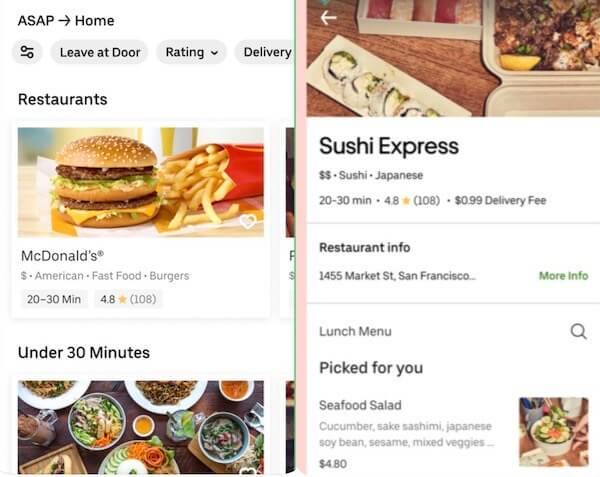Tap the back arrow on Sushi Express
600x477 pixels.
tap(328, 18)
